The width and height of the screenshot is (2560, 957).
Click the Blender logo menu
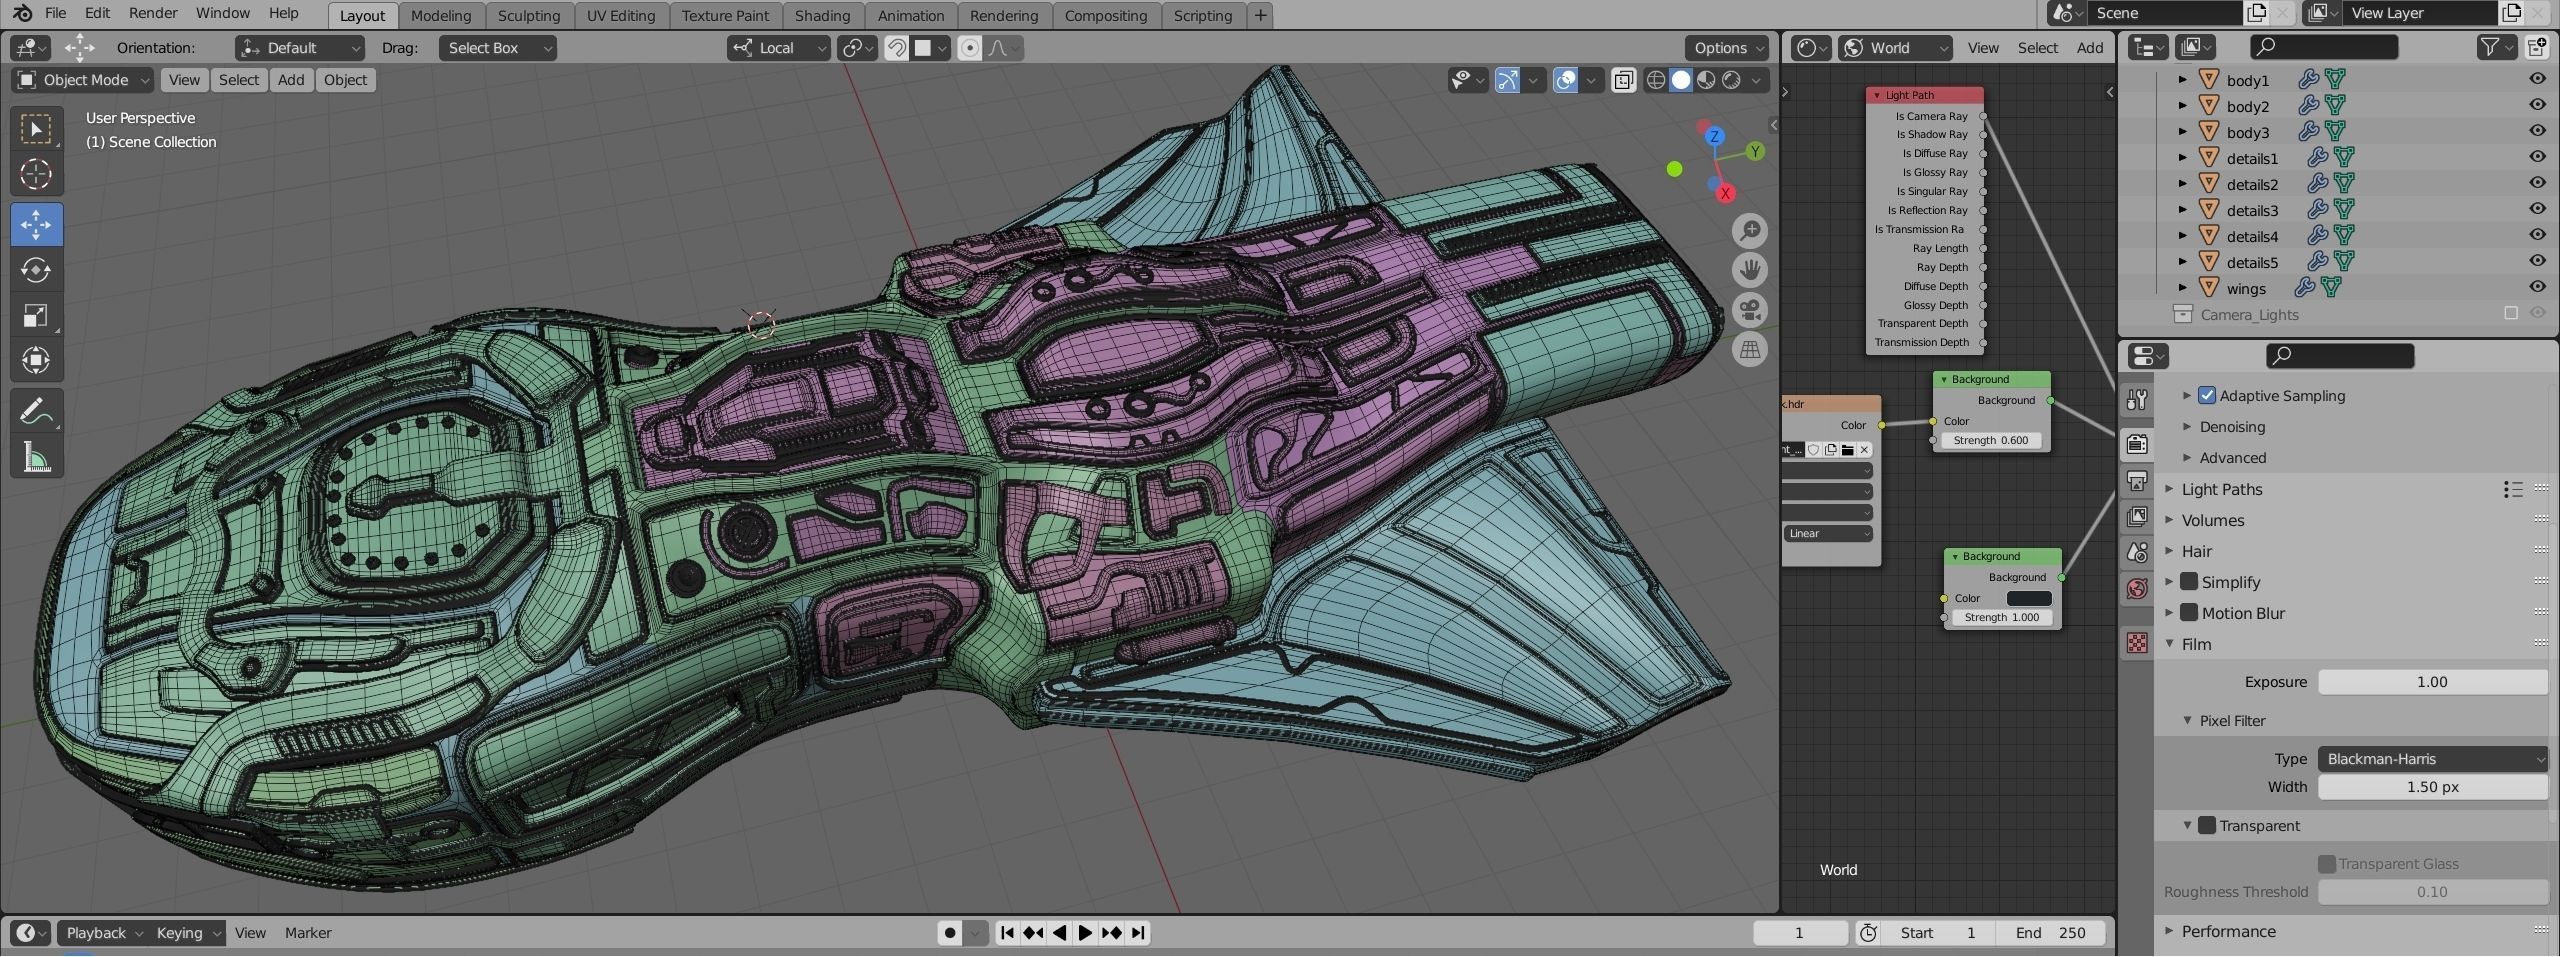coord(22,13)
